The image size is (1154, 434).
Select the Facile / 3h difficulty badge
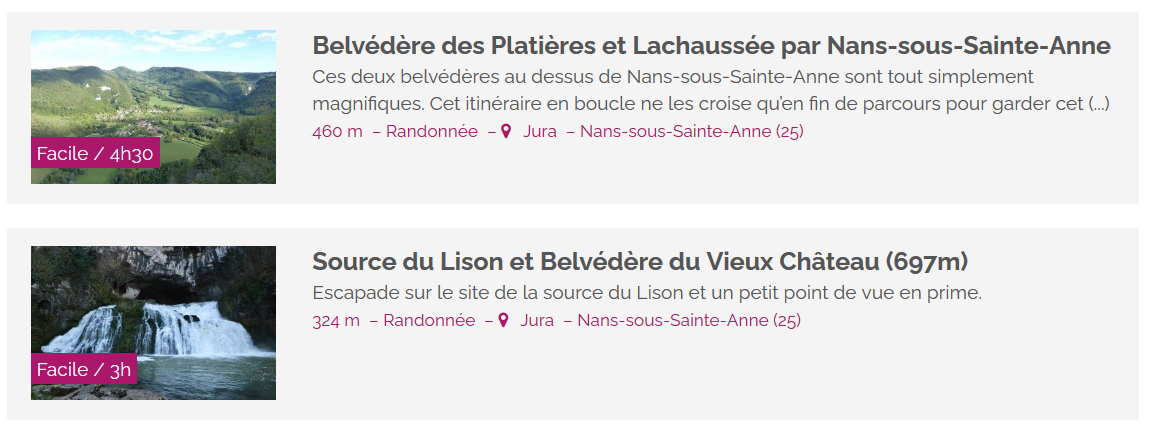(84, 369)
